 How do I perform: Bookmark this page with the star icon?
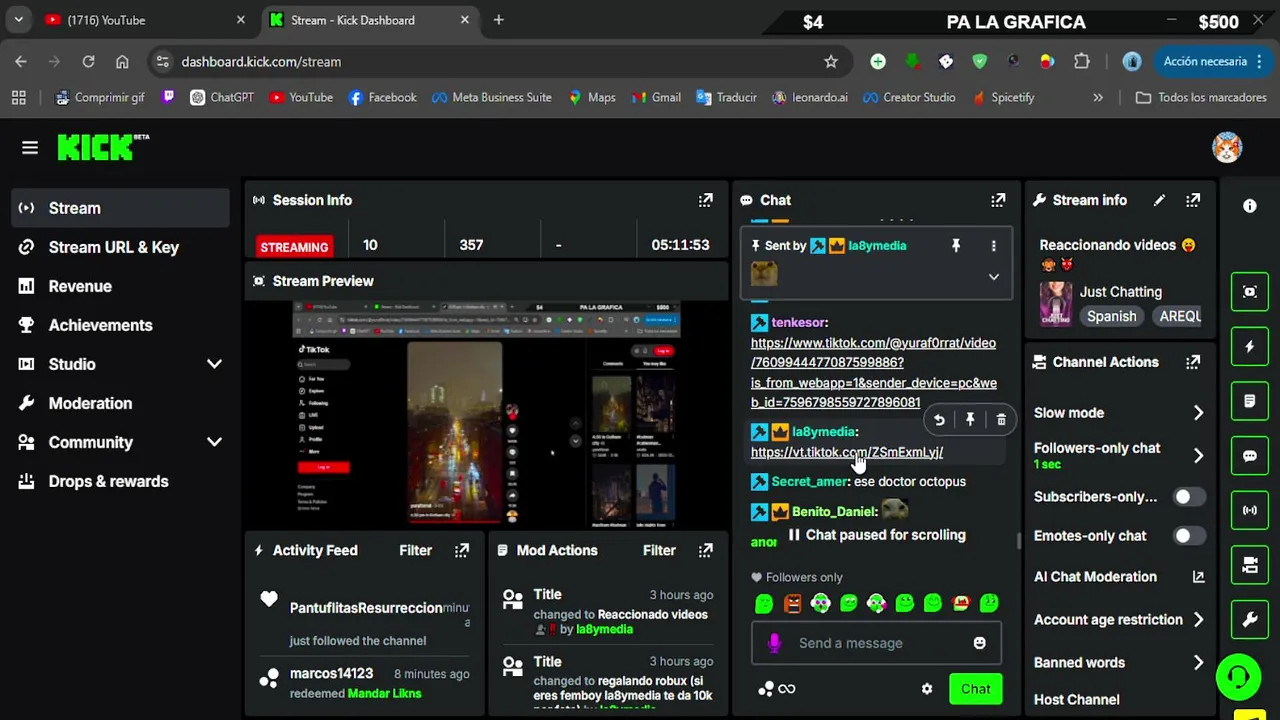[x=831, y=62]
